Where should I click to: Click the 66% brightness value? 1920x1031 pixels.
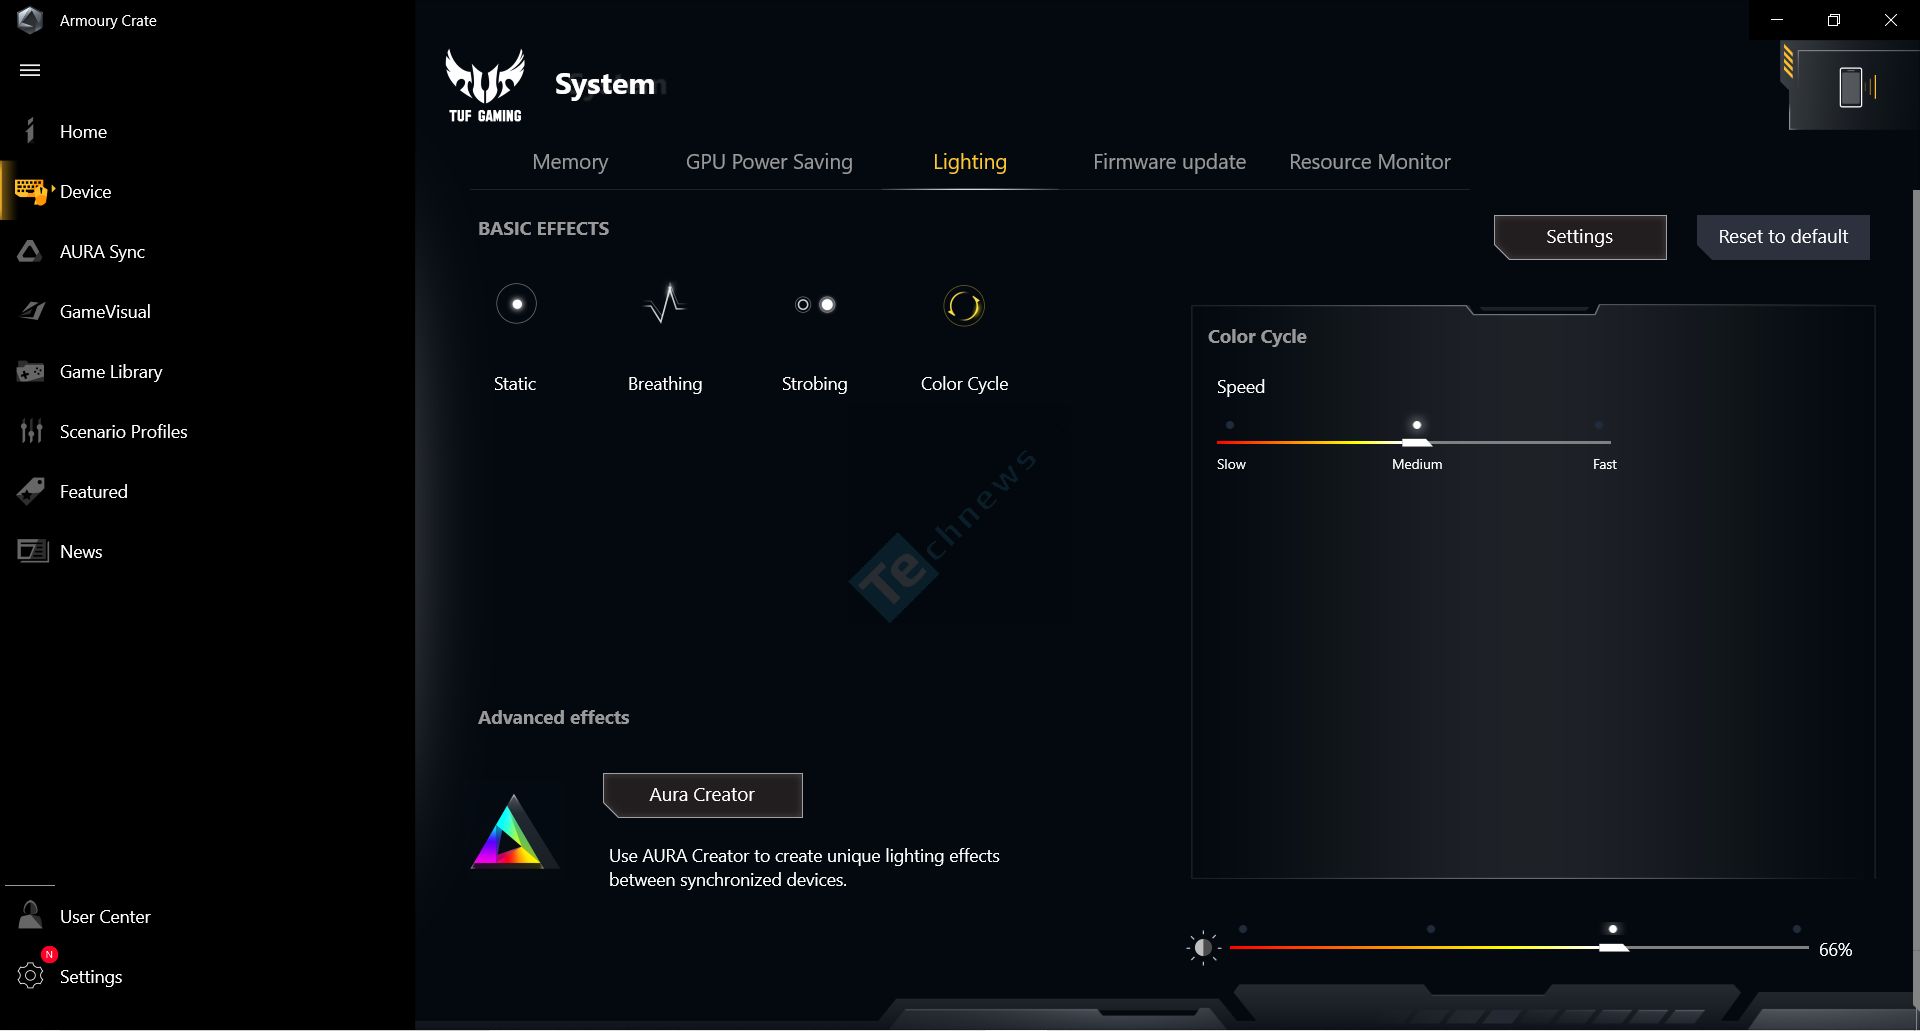click(x=1835, y=950)
